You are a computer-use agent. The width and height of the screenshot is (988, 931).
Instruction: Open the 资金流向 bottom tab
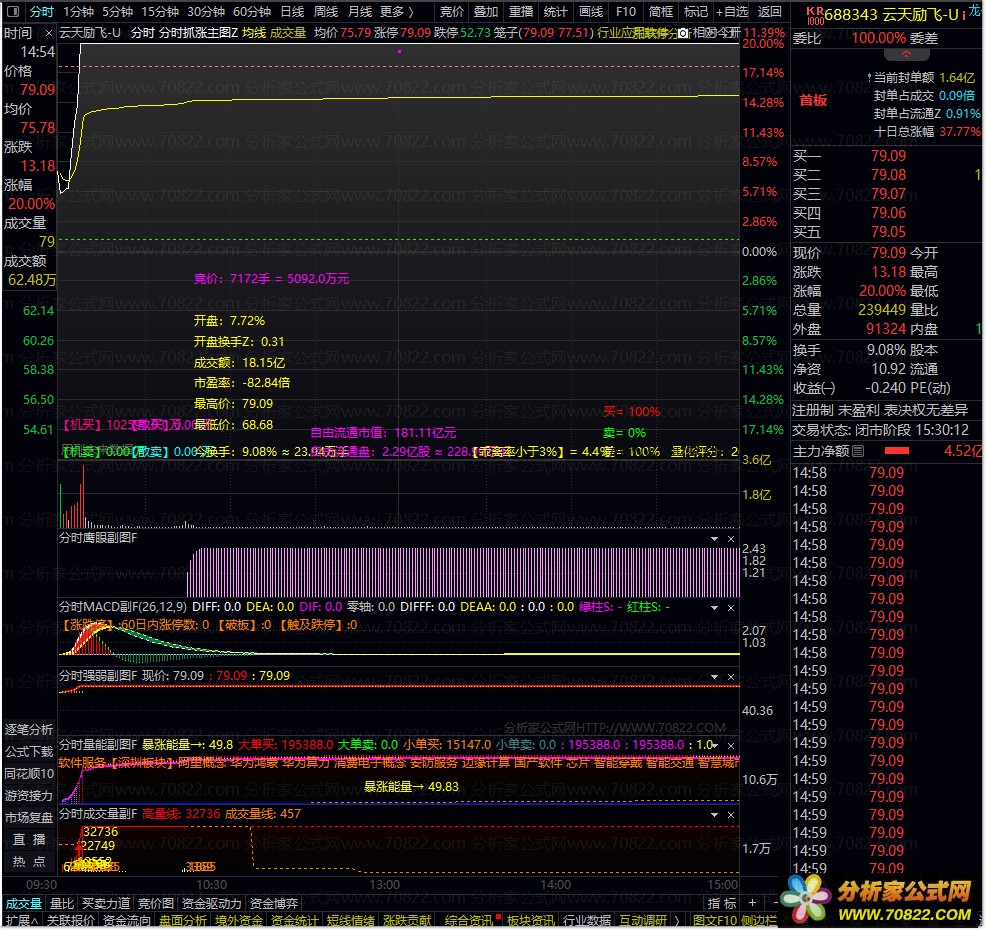pyautogui.click(x=127, y=923)
